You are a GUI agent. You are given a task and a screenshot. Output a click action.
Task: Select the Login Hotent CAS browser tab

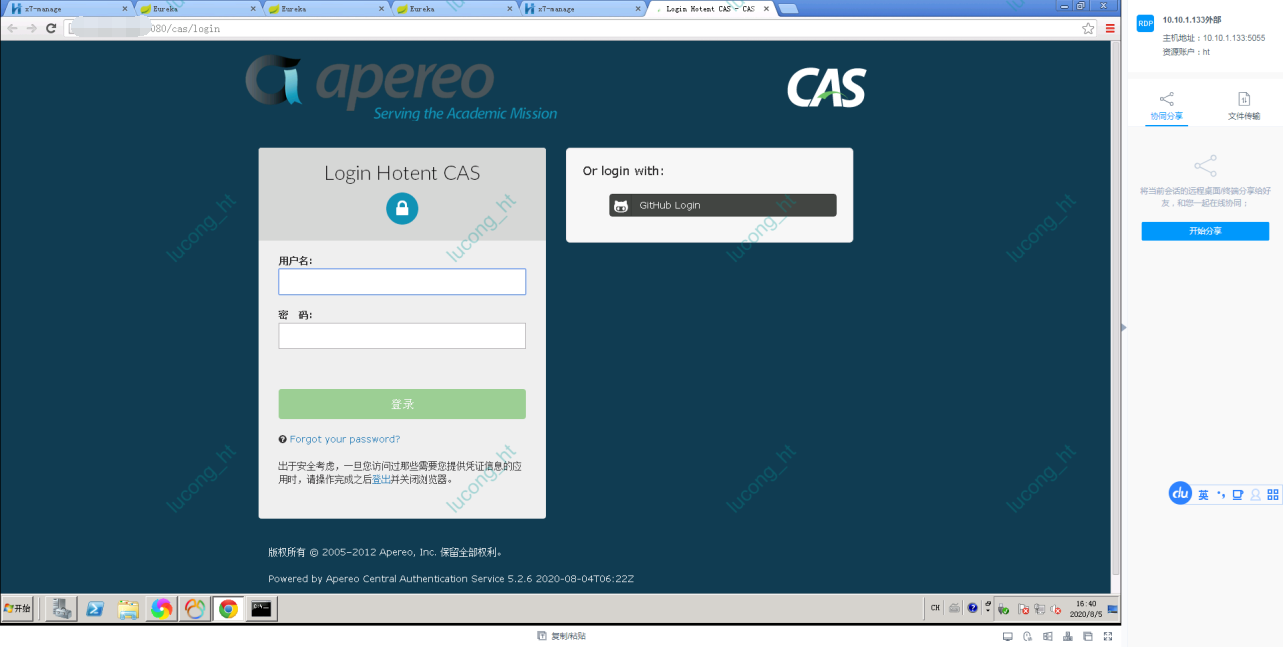(x=710, y=8)
